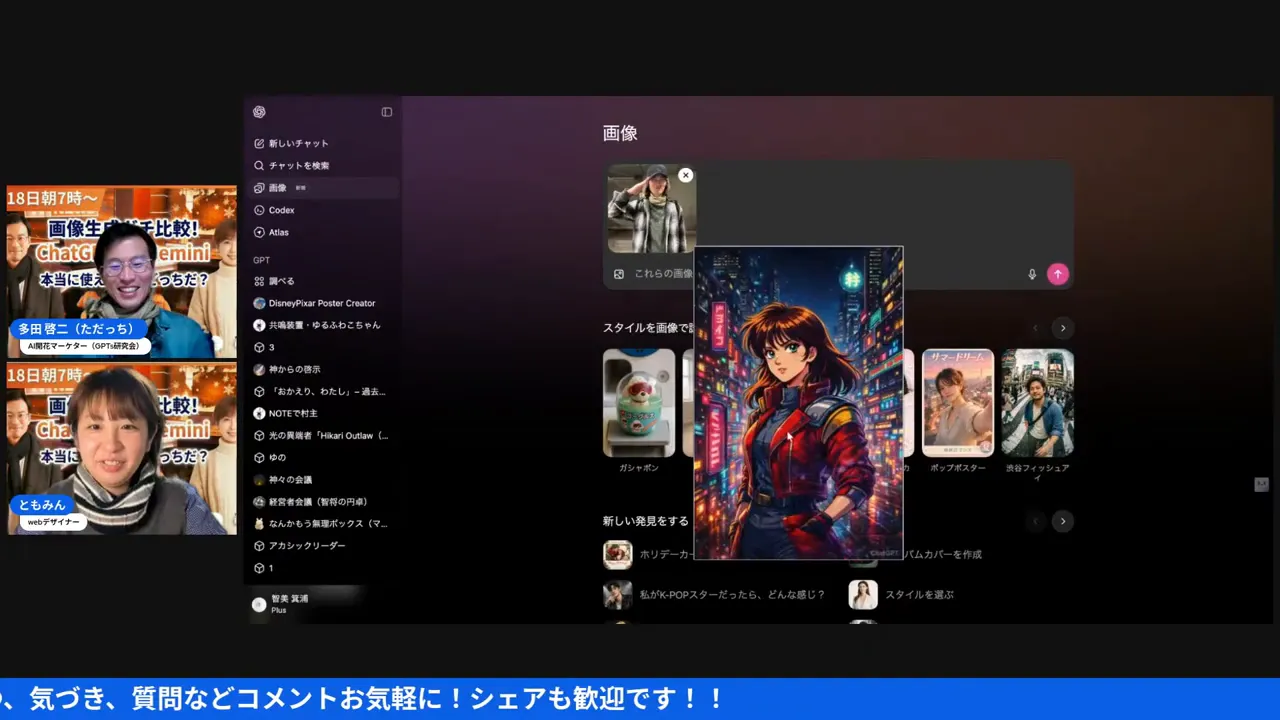The height and width of the screenshot is (720, 1280).
Task: Select the Codex icon in the sidebar
Action: [x=259, y=210]
